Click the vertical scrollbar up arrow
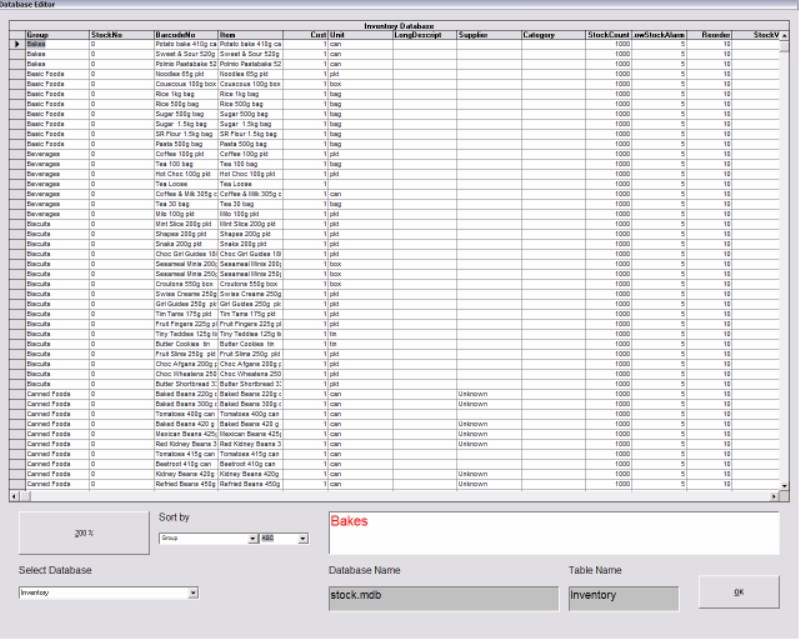This screenshot has width=800, height=640. (784, 36)
